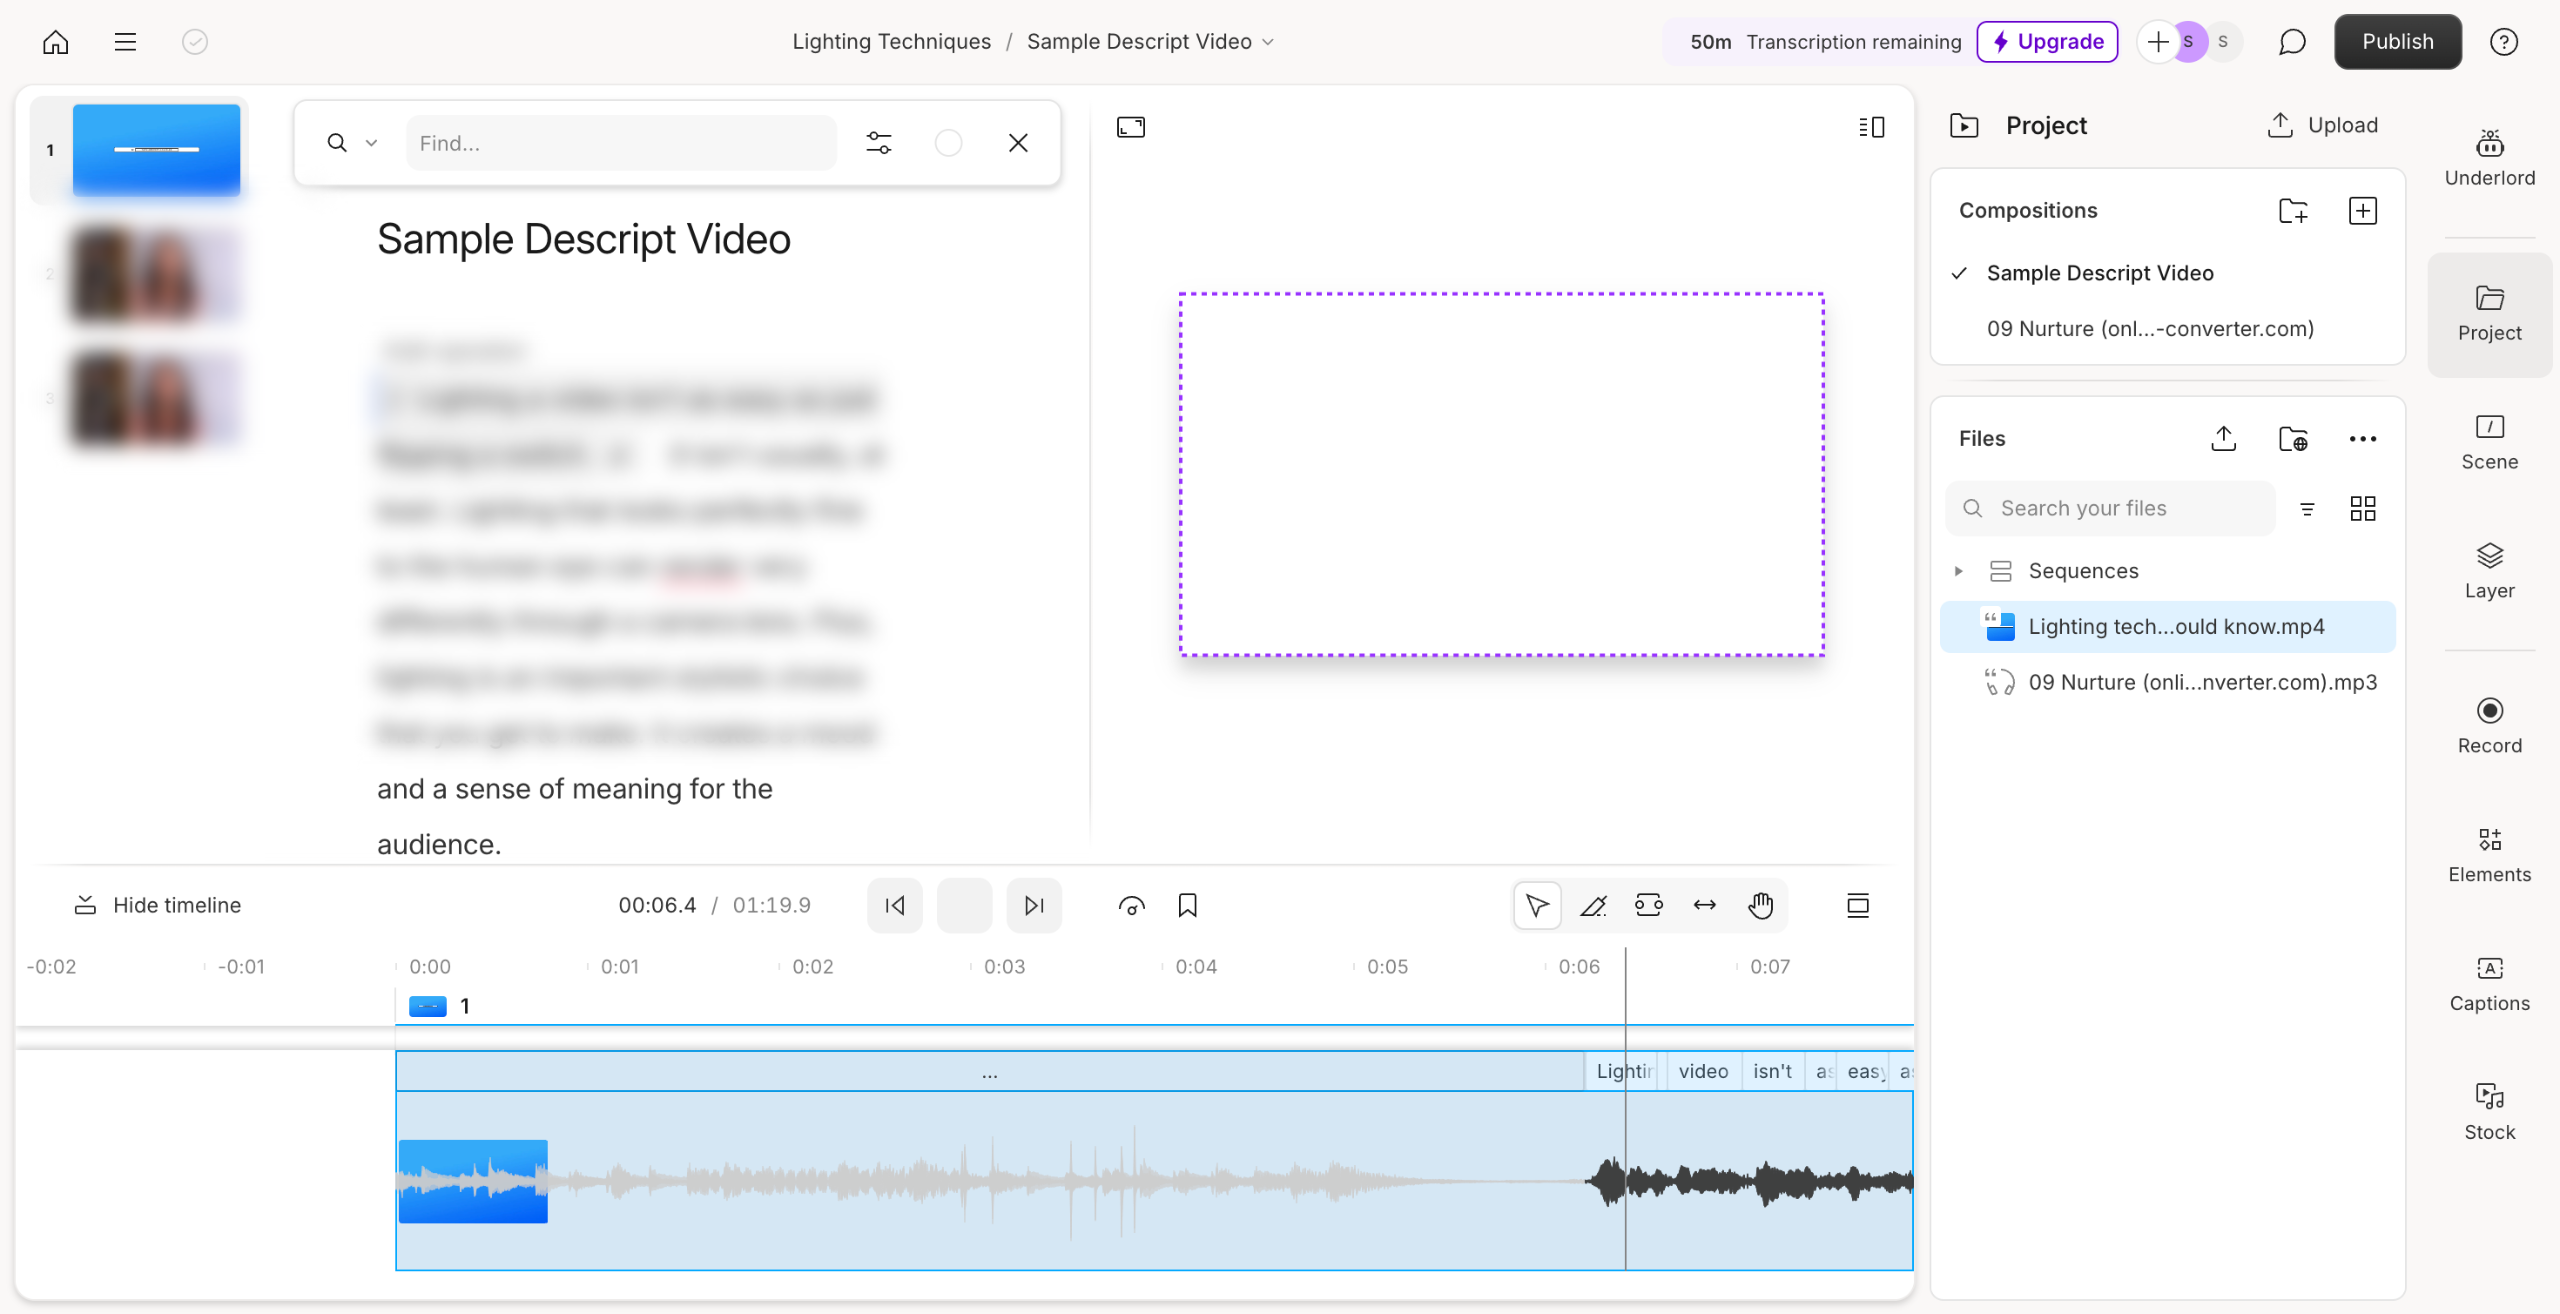Toggle the circle option in Find bar

(x=948, y=143)
